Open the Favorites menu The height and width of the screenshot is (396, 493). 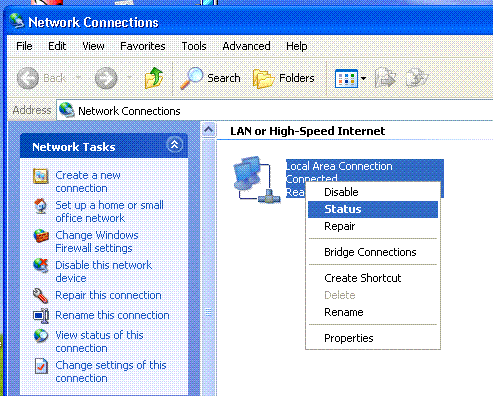143,46
